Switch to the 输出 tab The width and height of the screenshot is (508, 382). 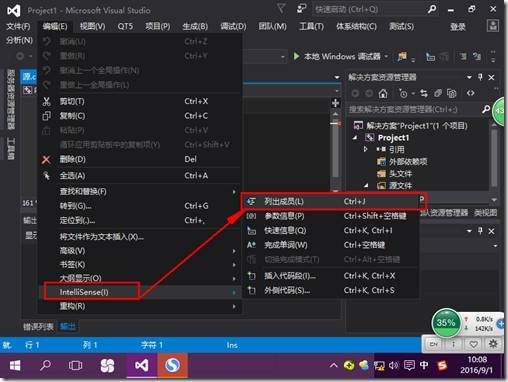tap(68, 326)
